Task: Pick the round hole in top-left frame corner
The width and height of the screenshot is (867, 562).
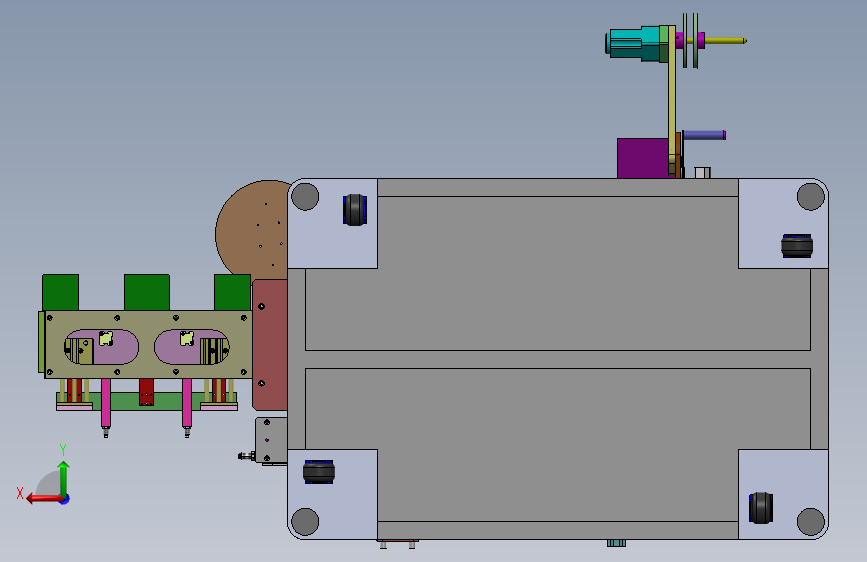Action: 305,196
